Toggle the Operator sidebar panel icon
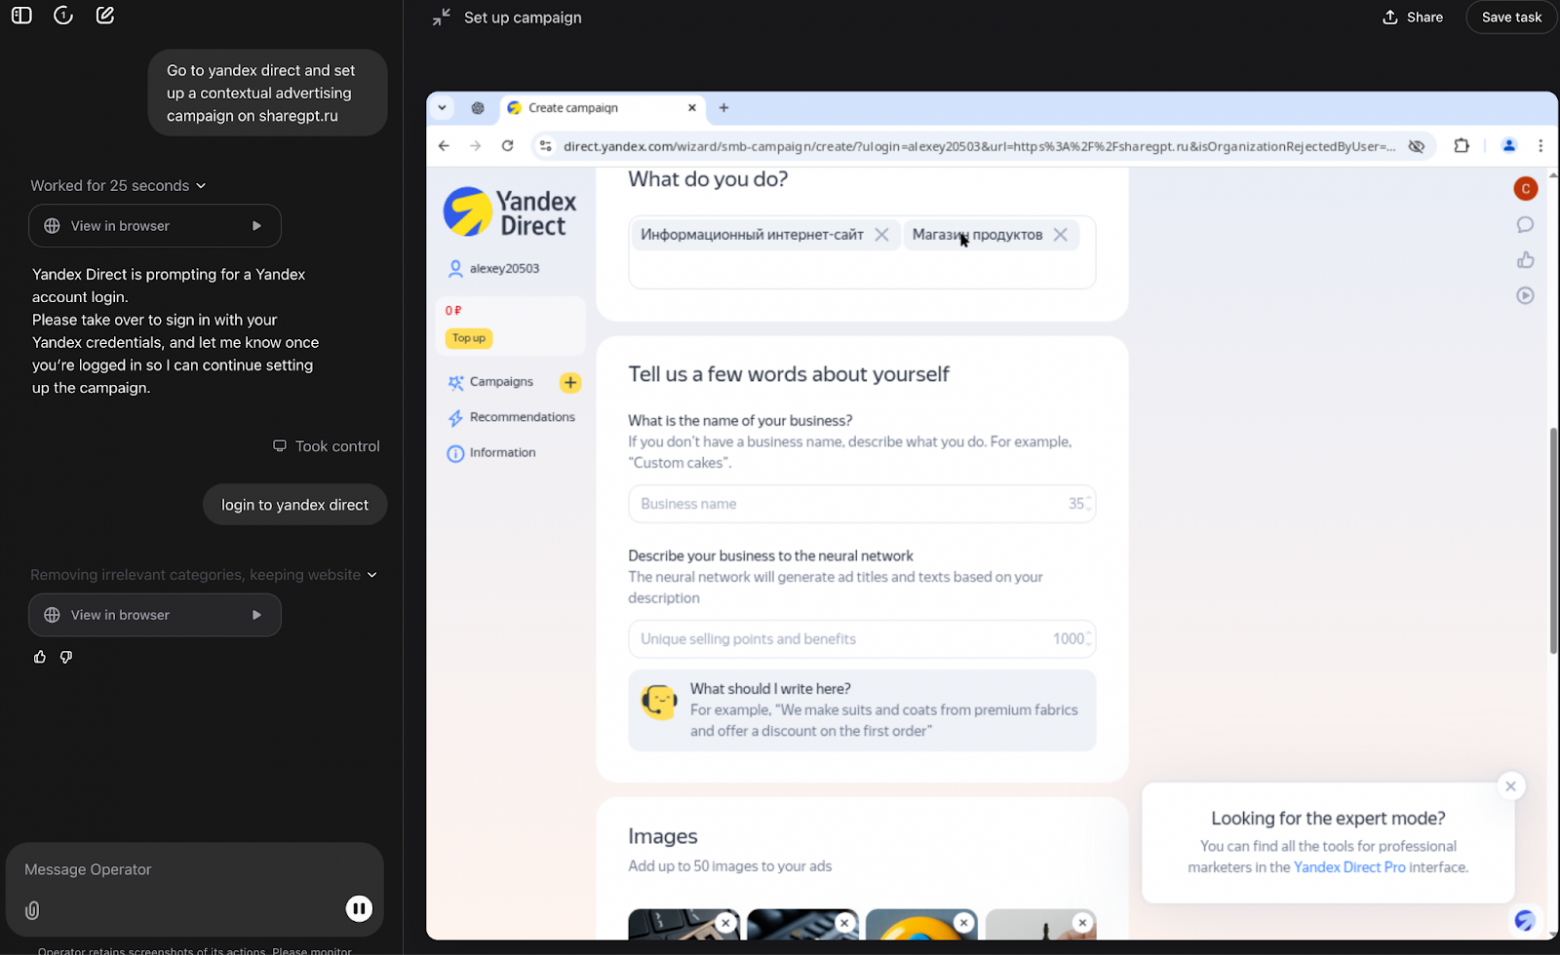 click(21, 16)
